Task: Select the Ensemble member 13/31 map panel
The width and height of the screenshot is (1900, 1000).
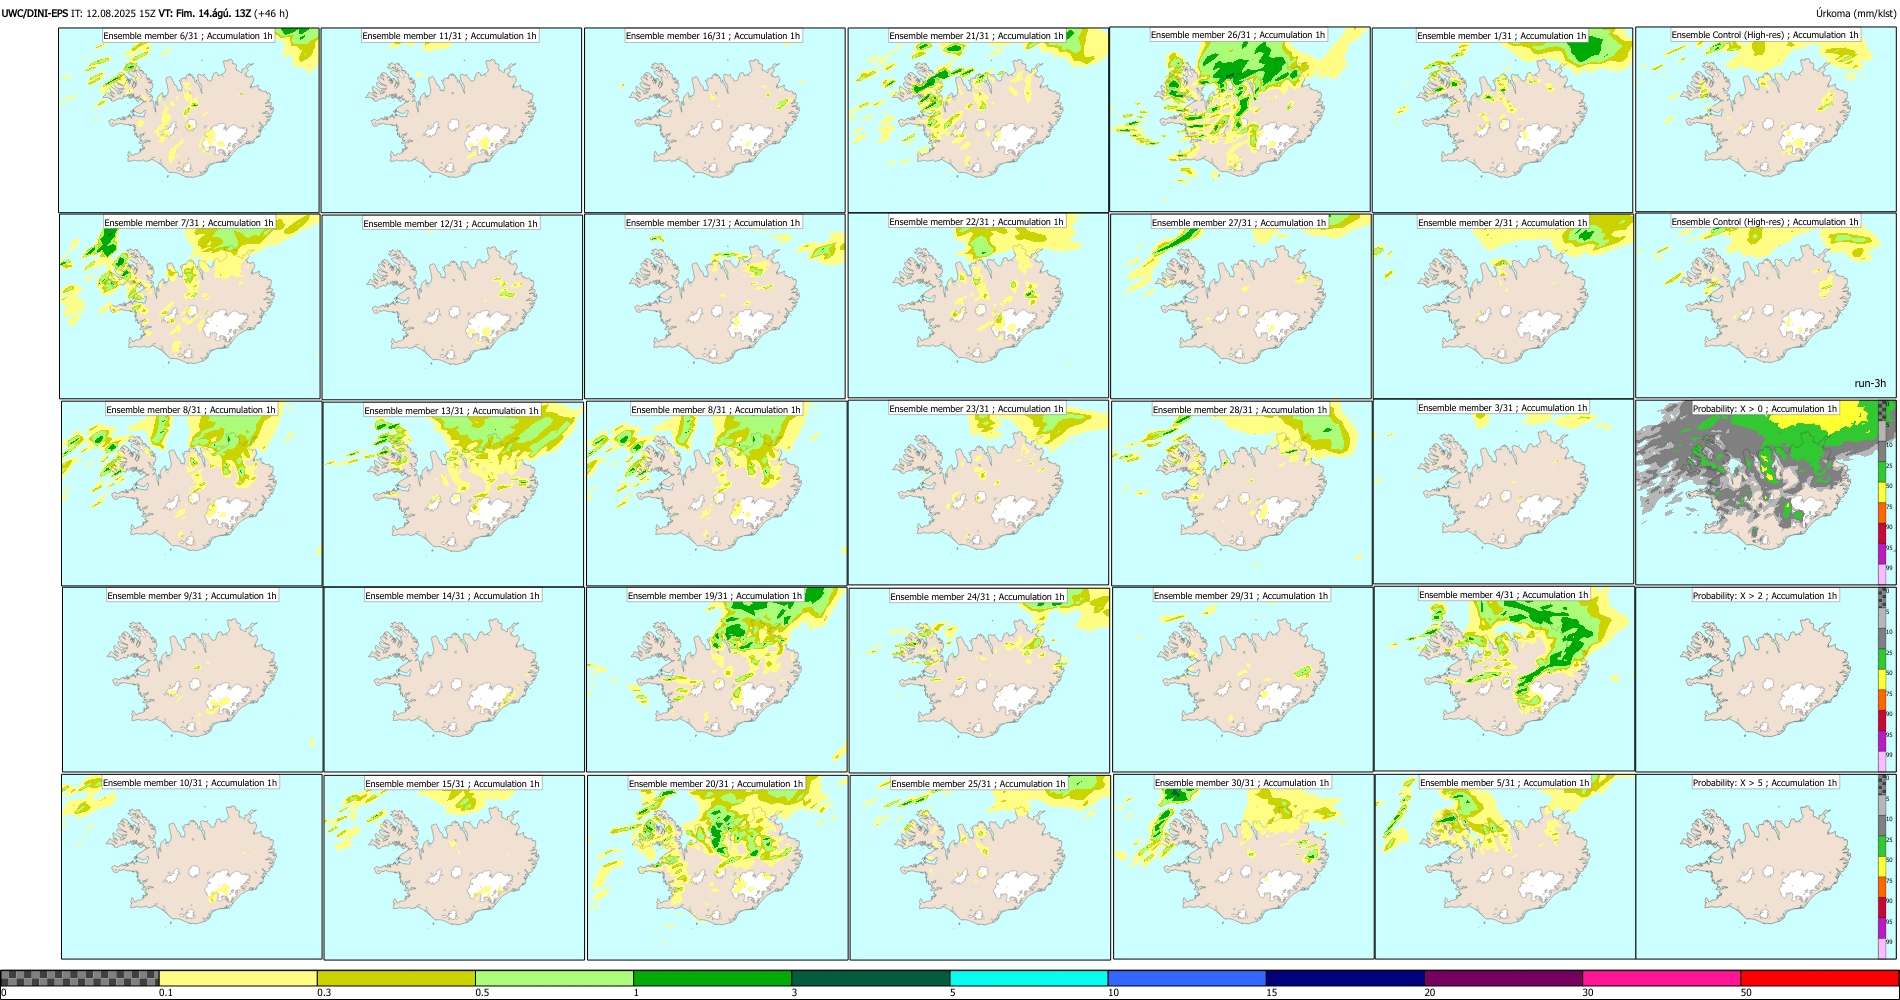Action: tap(453, 494)
